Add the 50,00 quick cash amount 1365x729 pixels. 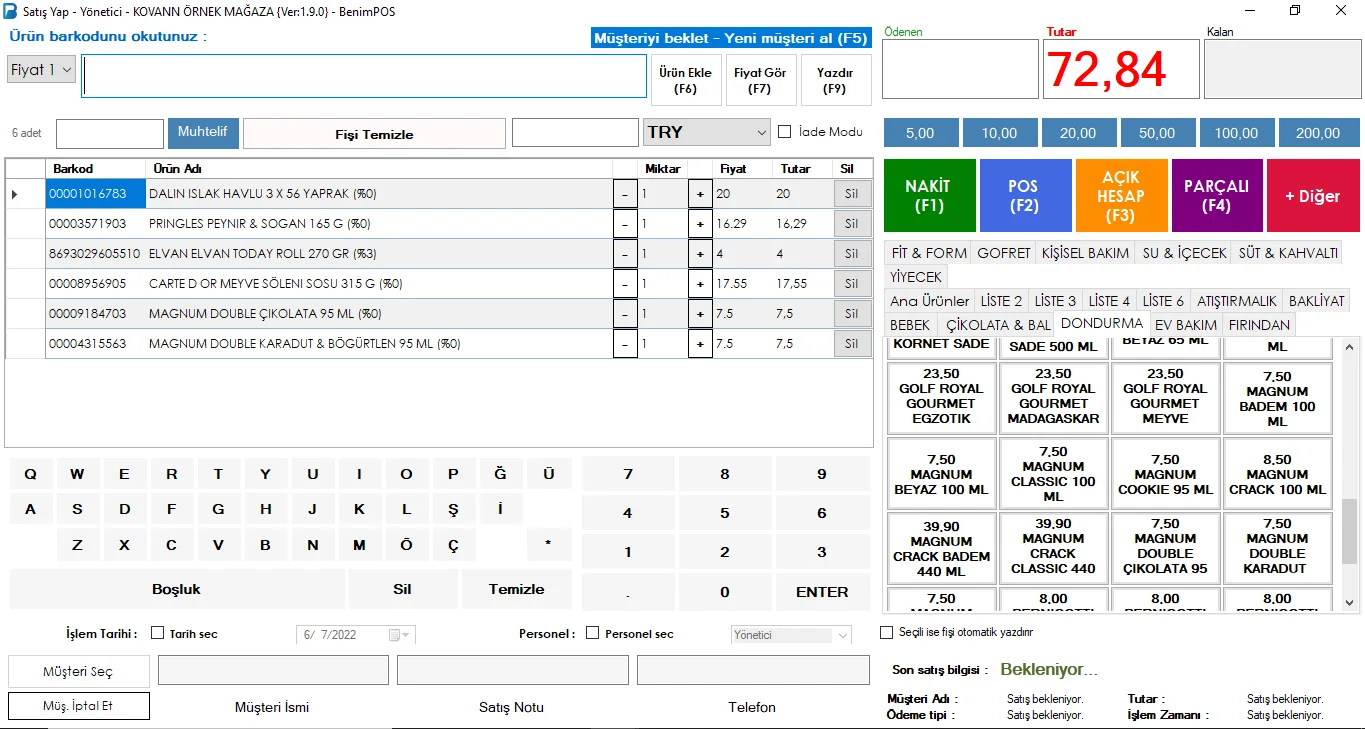1157,133
